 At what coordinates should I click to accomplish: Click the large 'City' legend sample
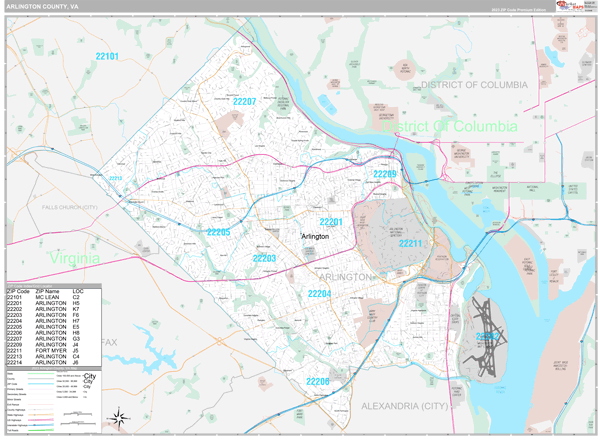[x=89, y=377]
